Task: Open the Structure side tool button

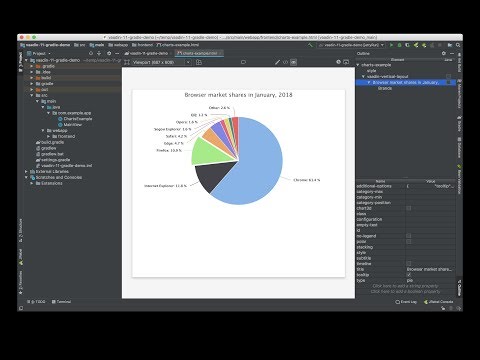Action: [x=21, y=230]
